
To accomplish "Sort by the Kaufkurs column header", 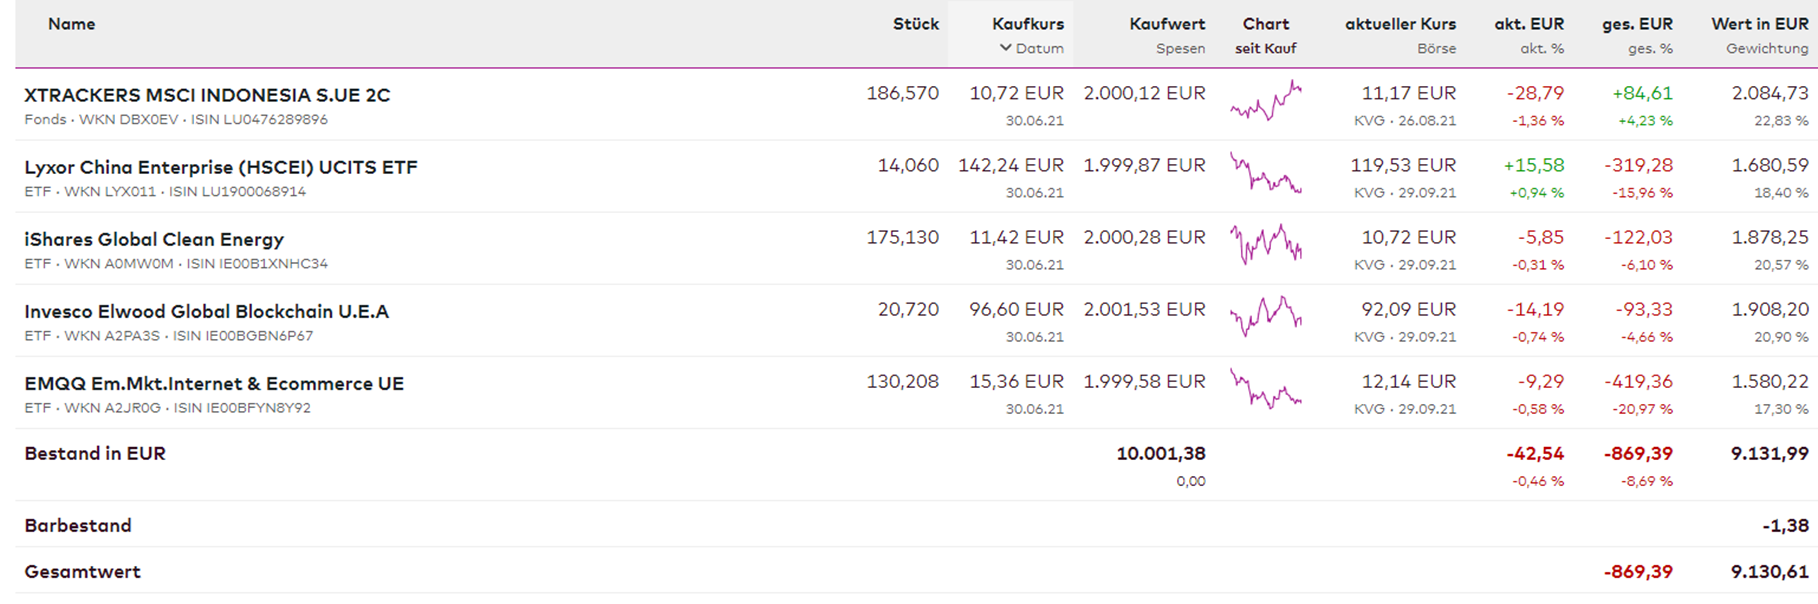I will click(1027, 24).
